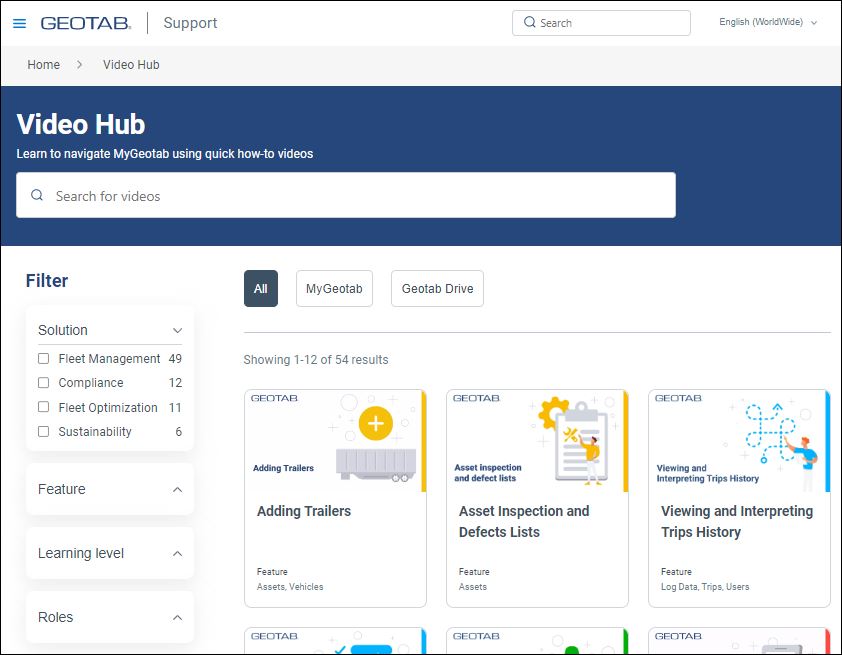Screen dimensions: 842x655
Task: Expand the Feature filter section
Action: (177, 490)
